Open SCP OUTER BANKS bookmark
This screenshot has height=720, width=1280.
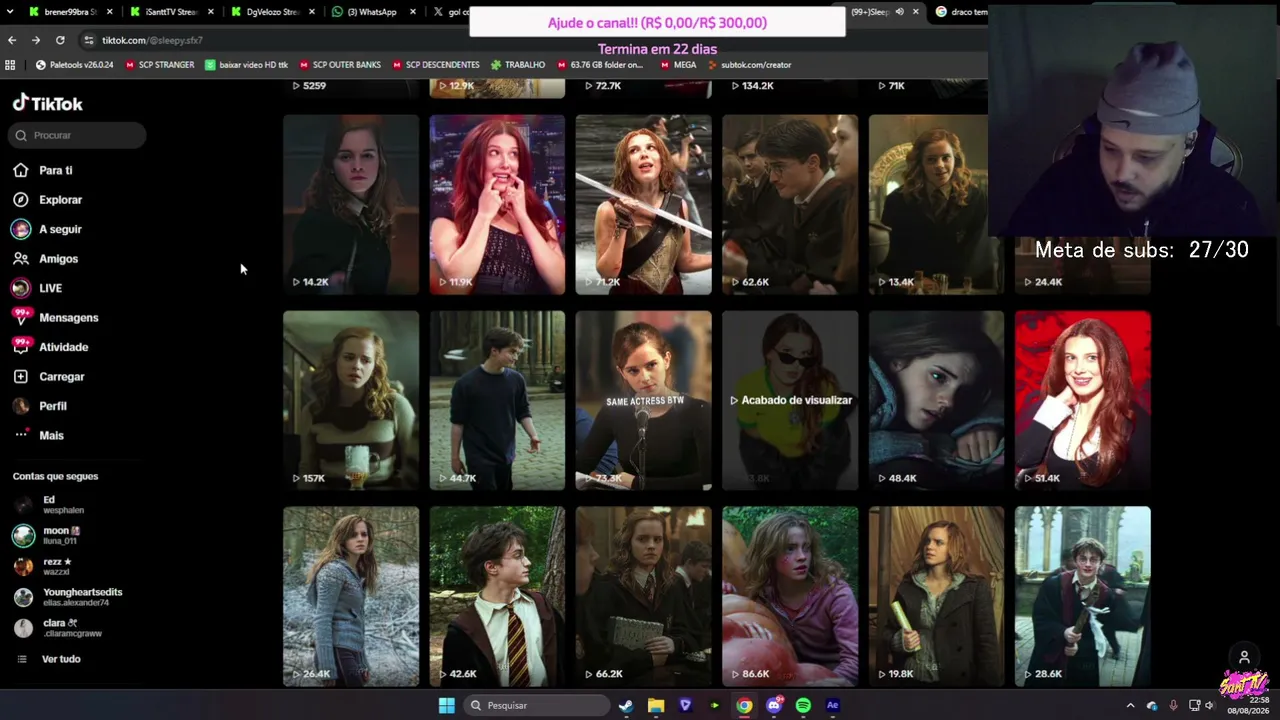point(339,65)
